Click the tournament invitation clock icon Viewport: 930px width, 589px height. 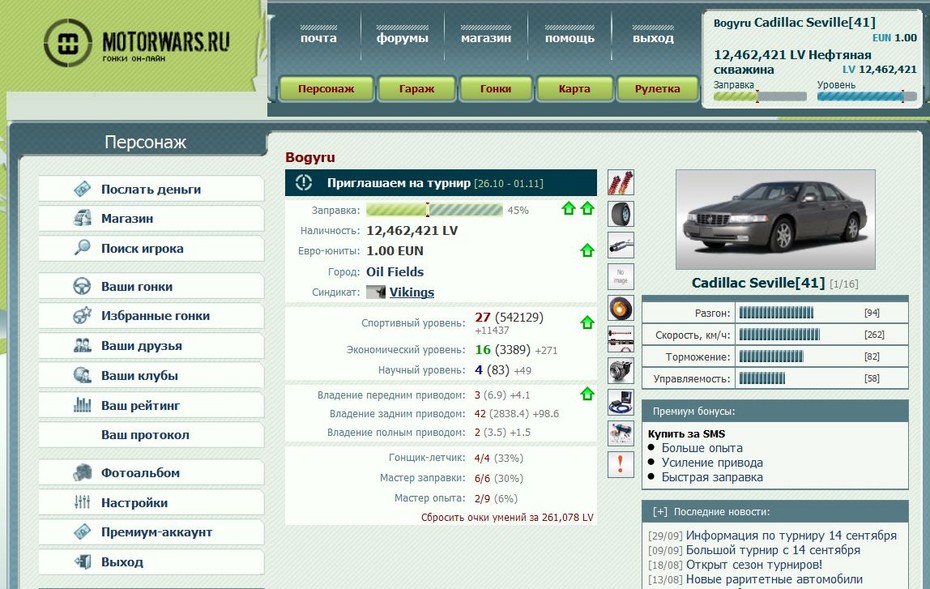(304, 183)
